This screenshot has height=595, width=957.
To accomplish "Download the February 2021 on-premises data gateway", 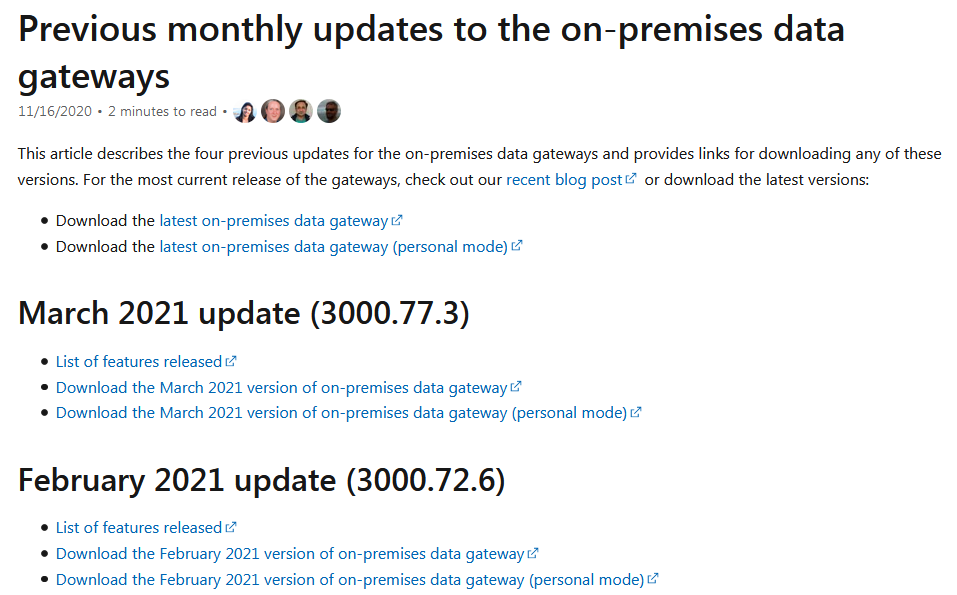I will coord(290,554).
